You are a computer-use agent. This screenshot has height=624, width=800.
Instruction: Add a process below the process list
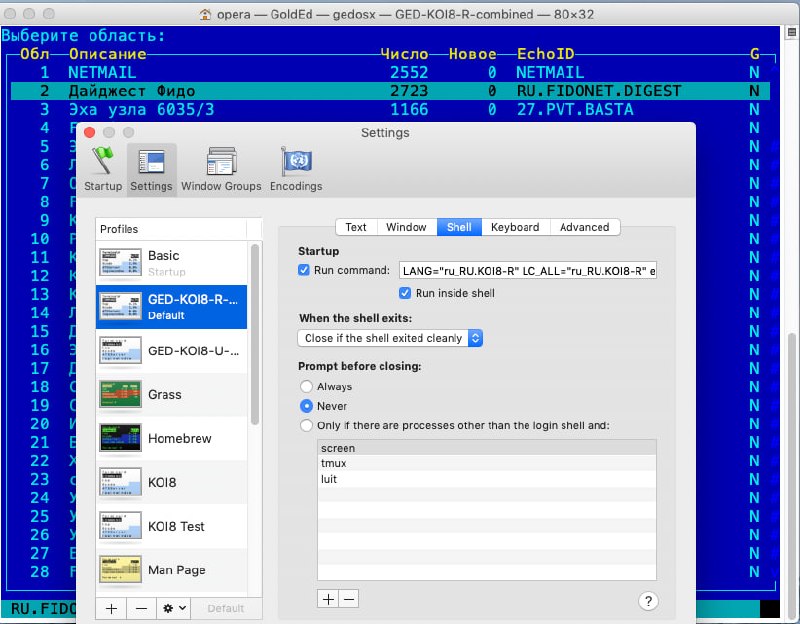pyautogui.click(x=328, y=599)
